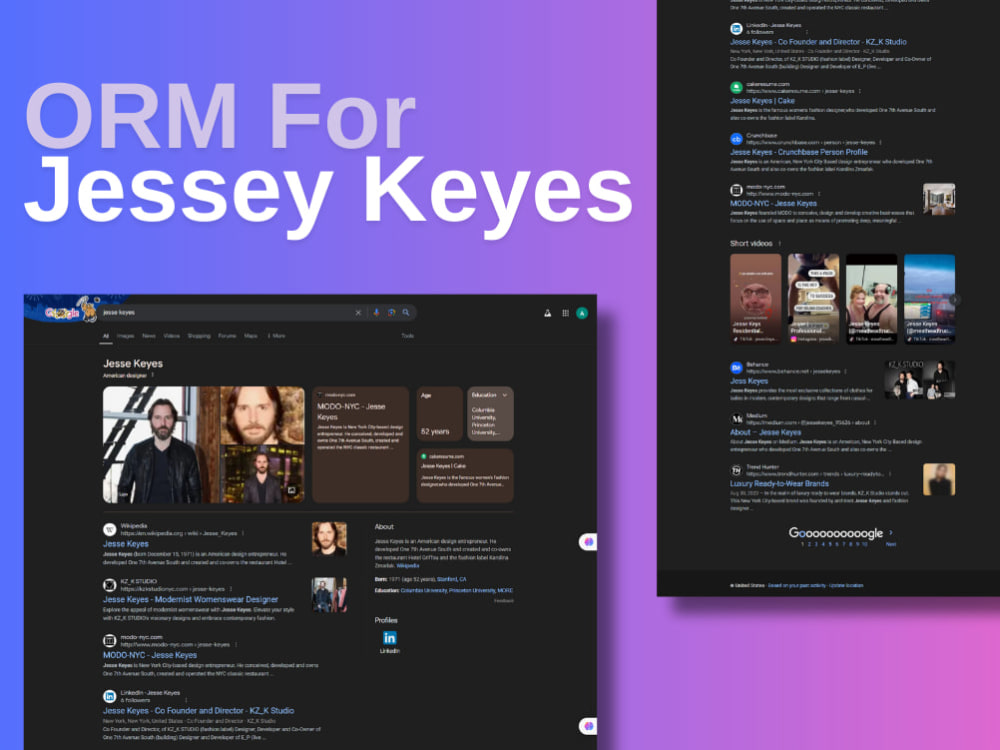Open the More search tabs dropdown
This screenshot has height=750, width=1000.
coord(277,336)
